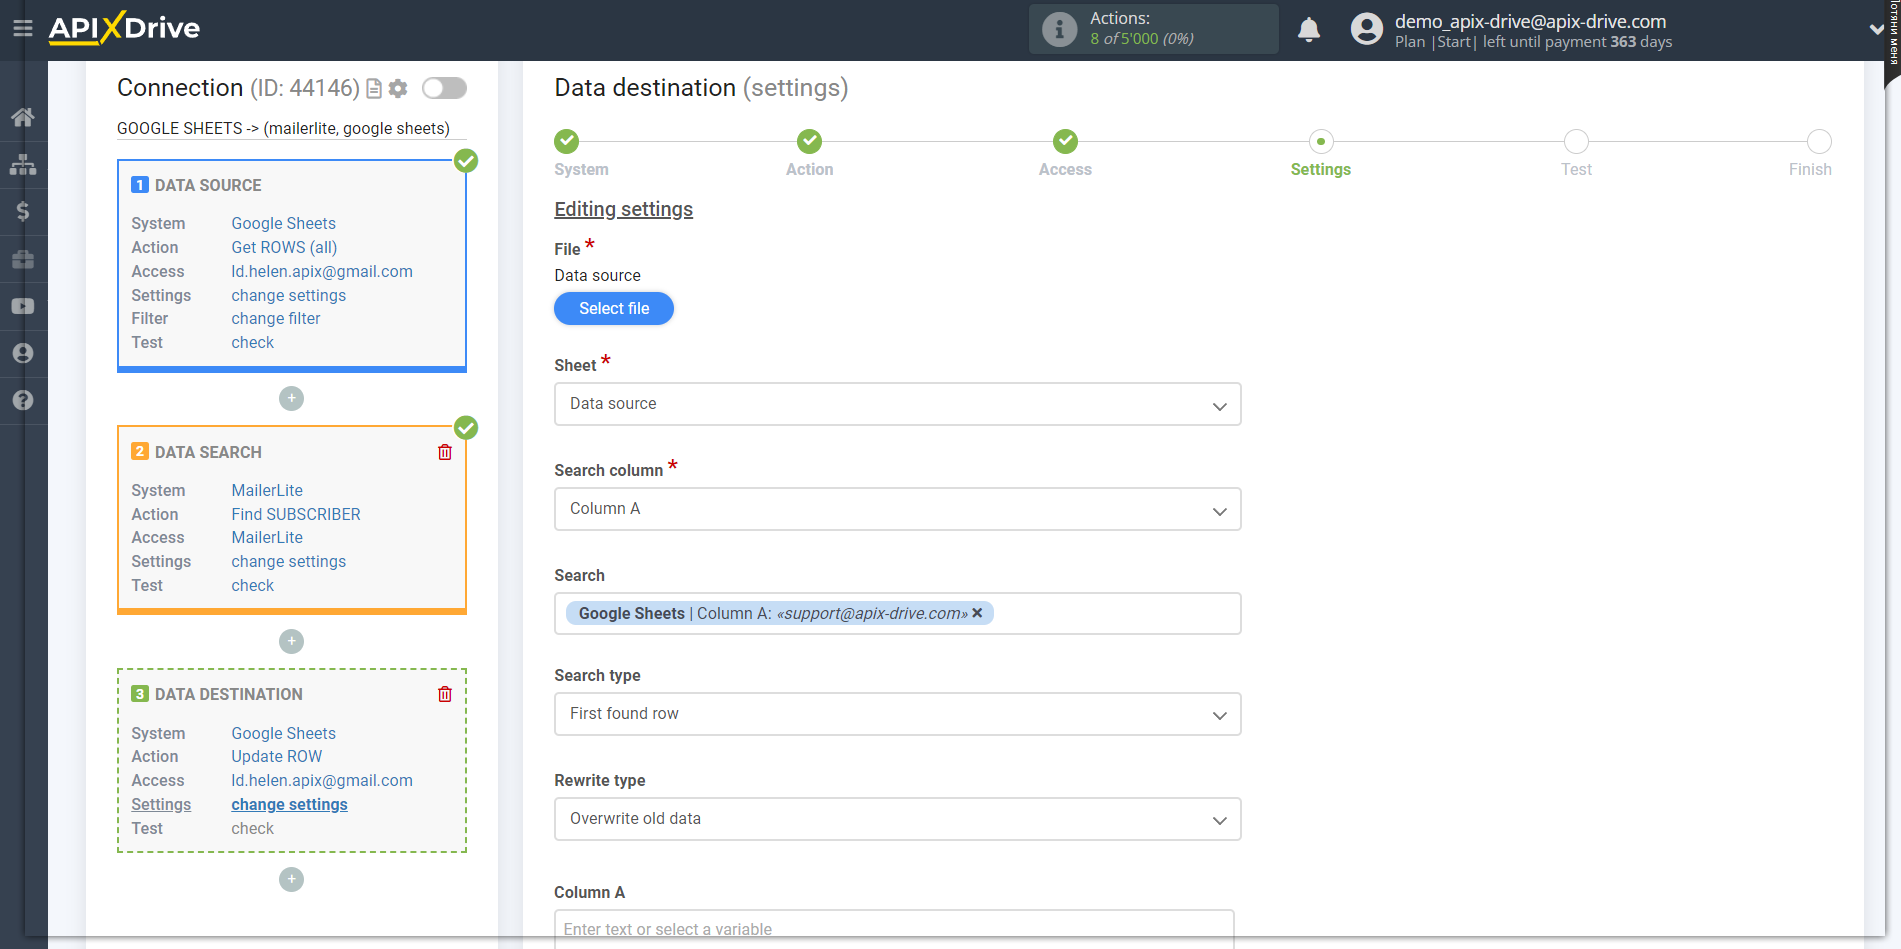Click the connection document copy icon

click(x=374, y=89)
